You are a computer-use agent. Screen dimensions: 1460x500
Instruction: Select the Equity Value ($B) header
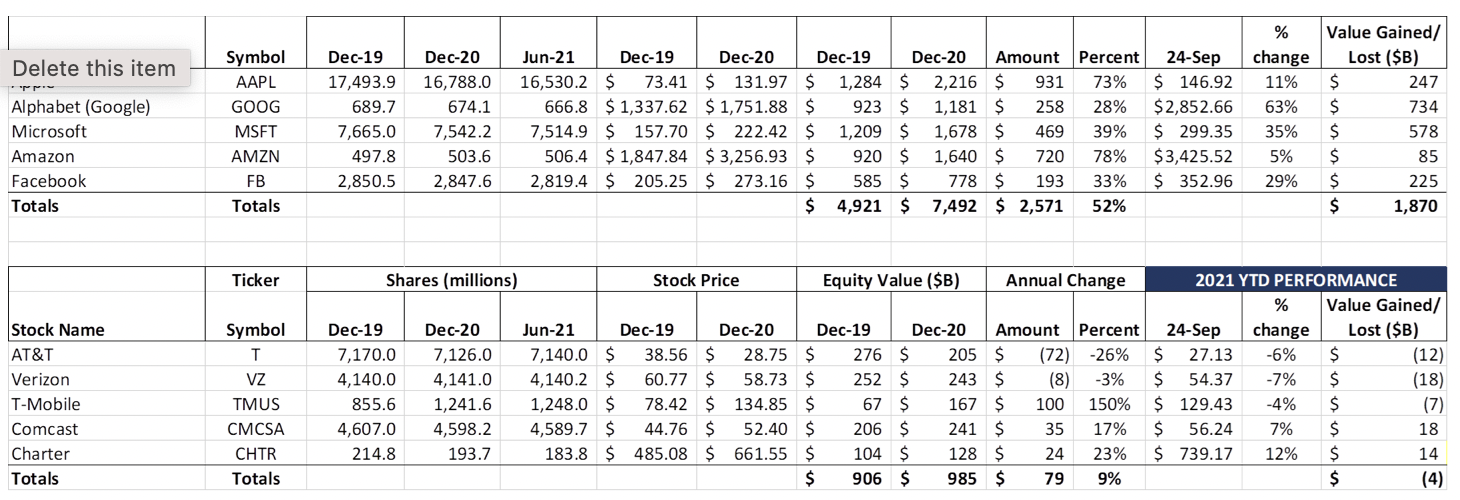tap(891, 280)
